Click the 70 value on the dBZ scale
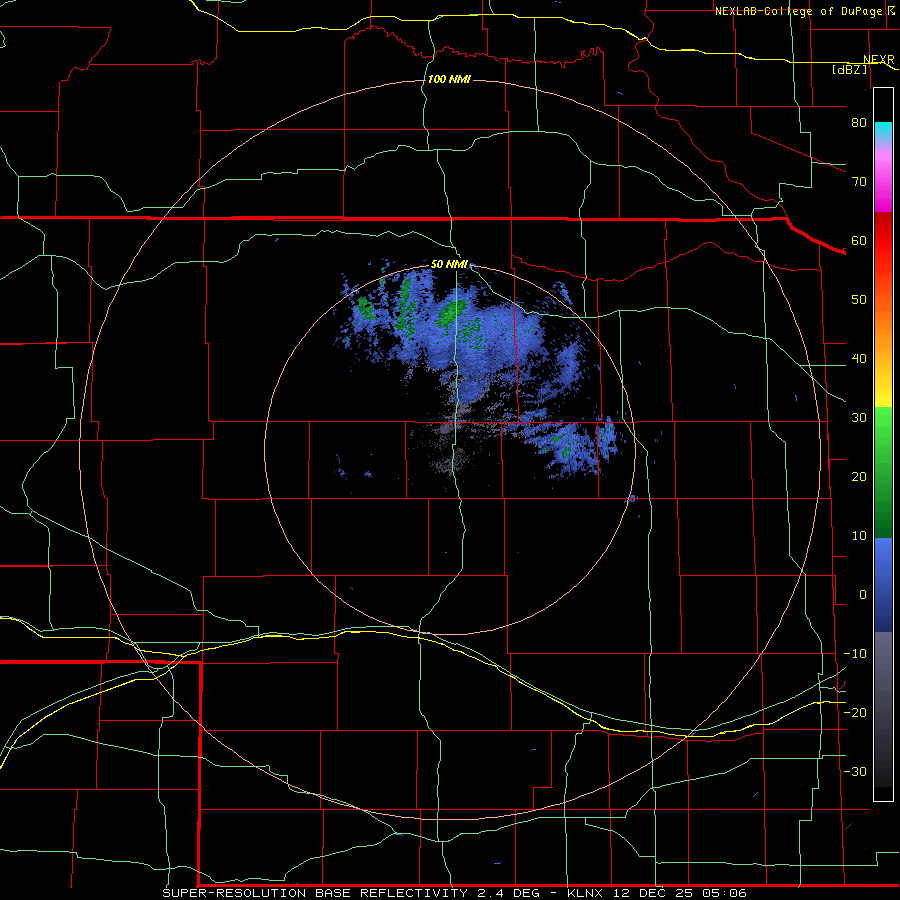 point(859,182)
